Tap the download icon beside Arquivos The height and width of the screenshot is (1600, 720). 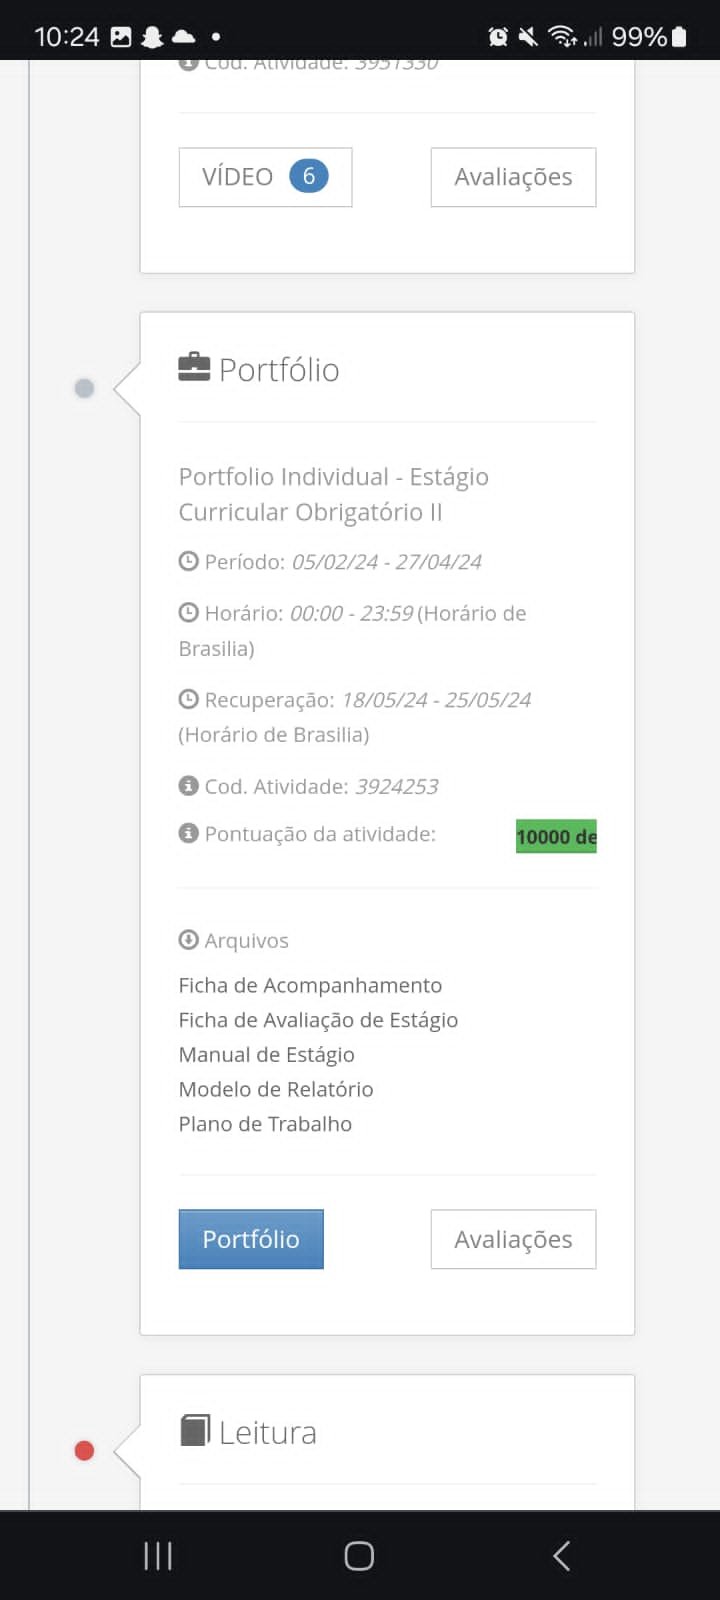188,940
